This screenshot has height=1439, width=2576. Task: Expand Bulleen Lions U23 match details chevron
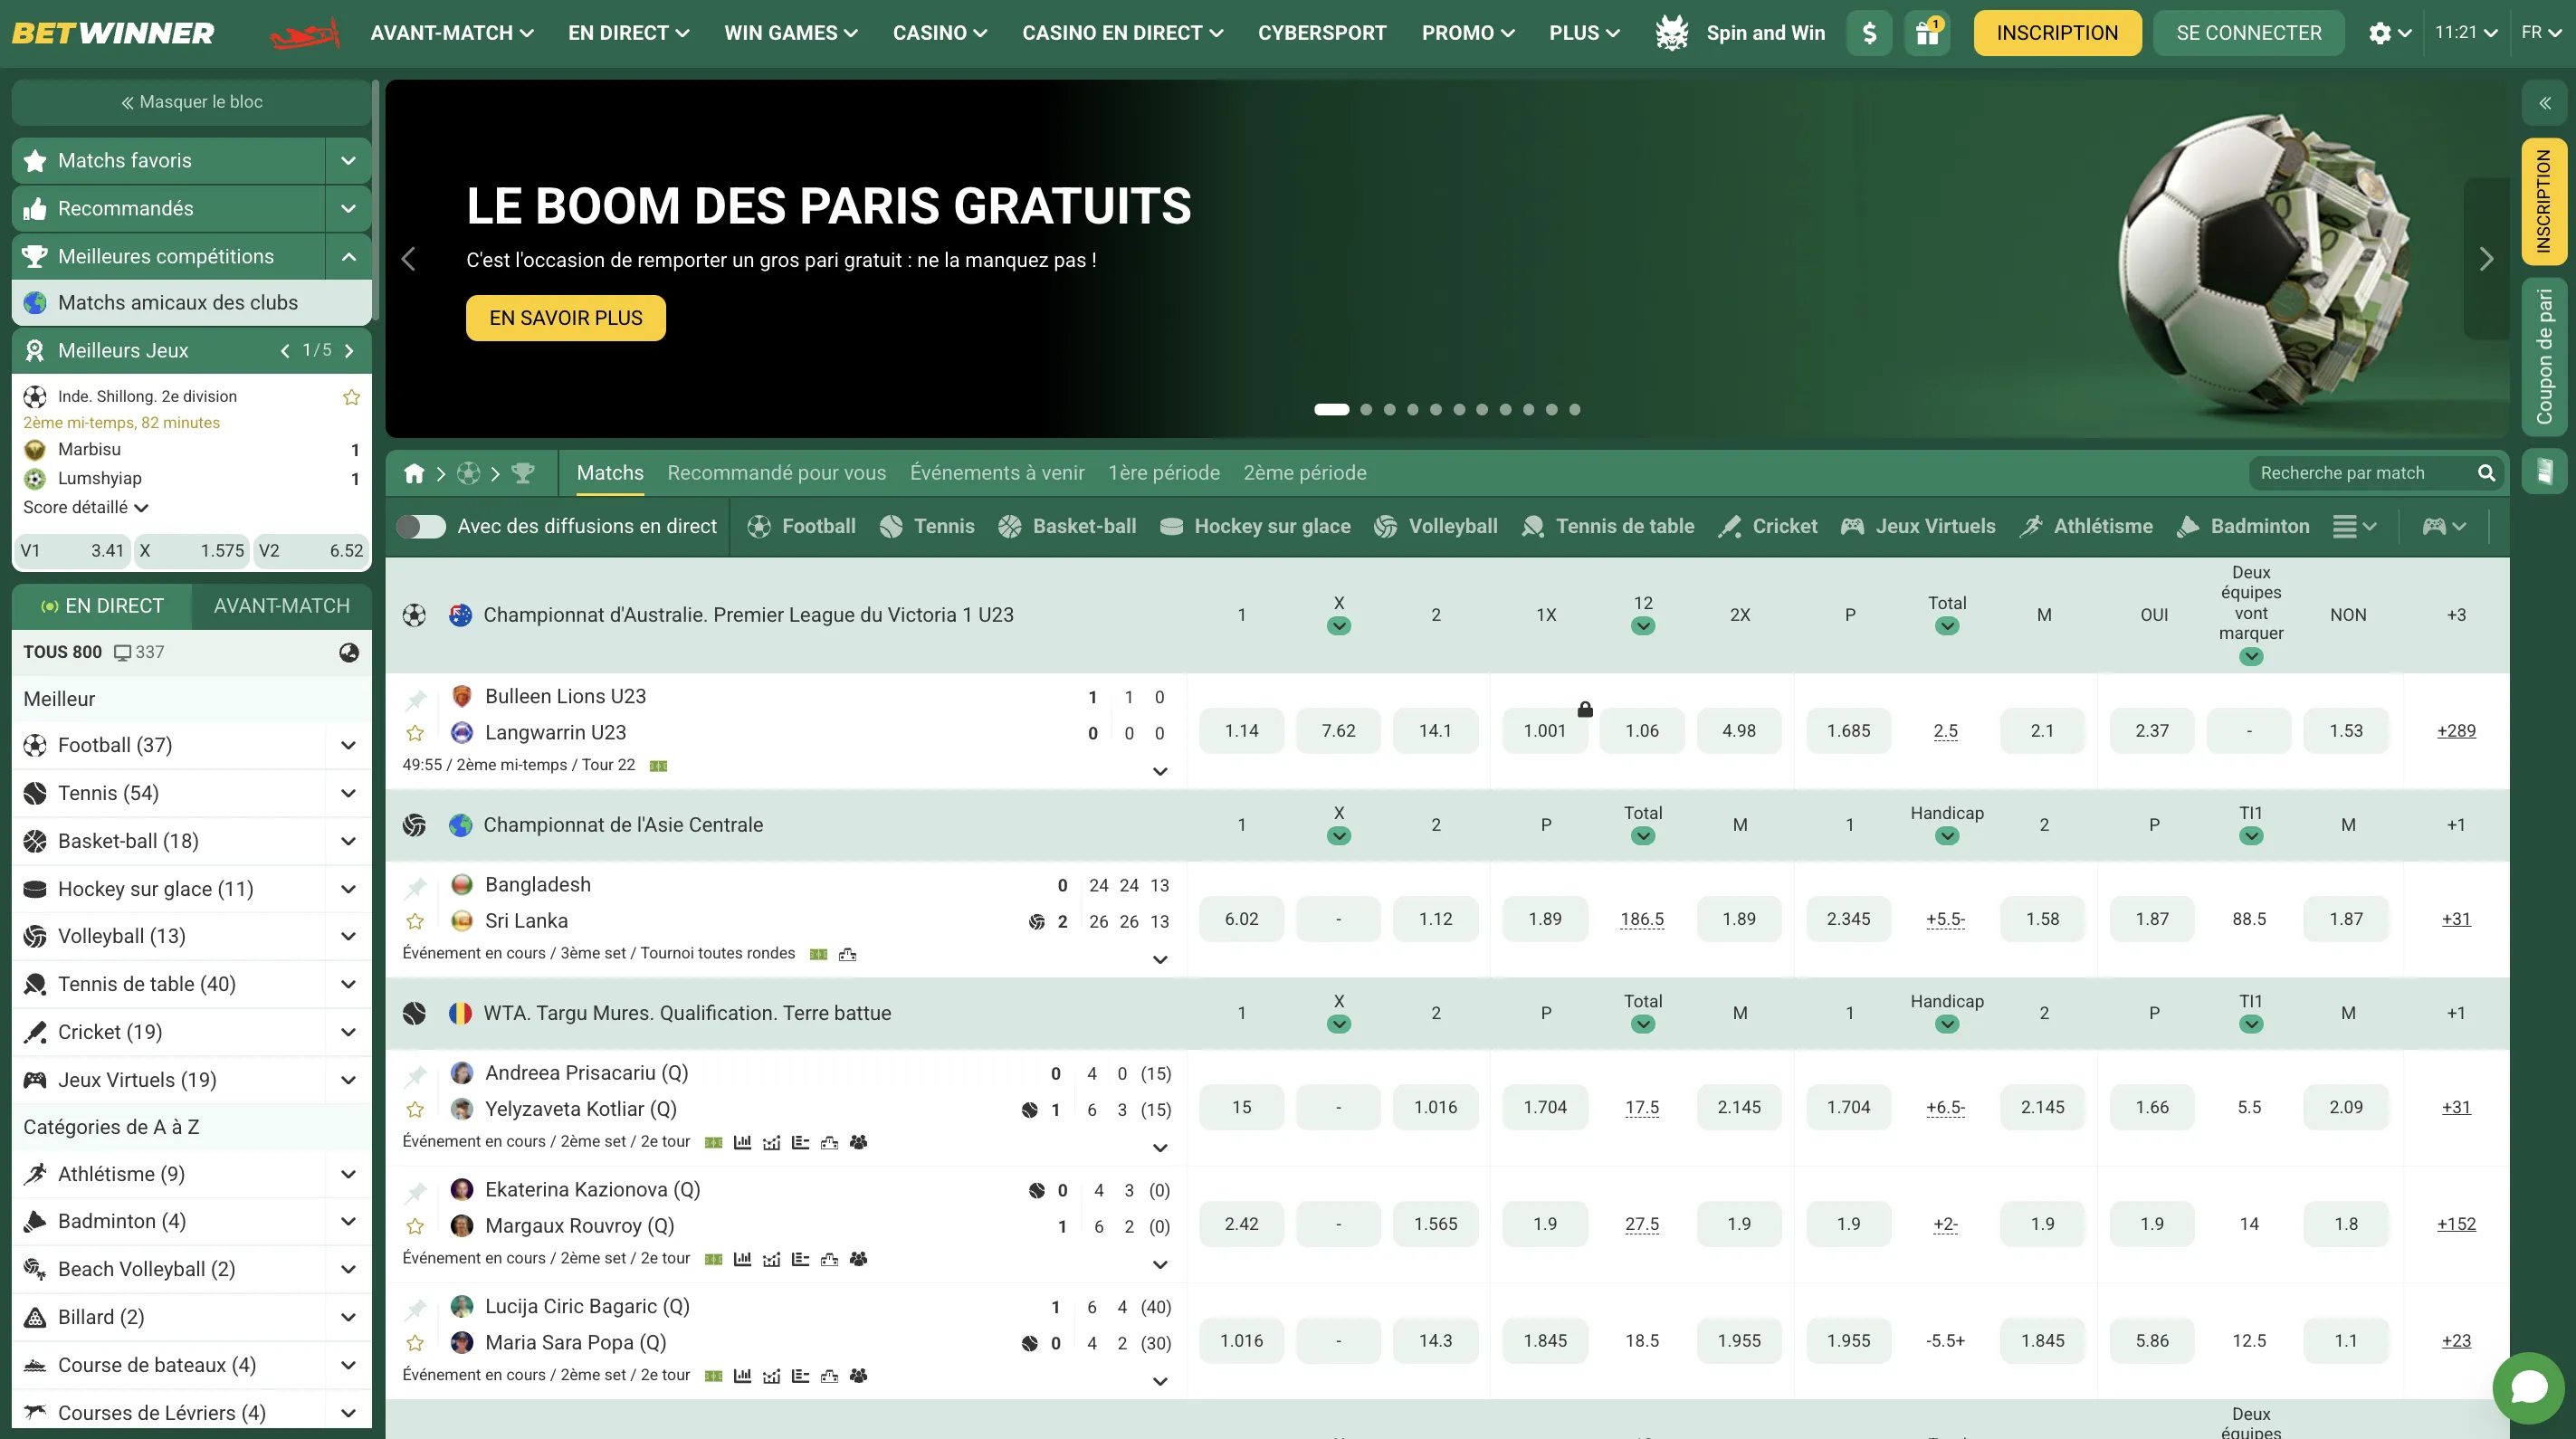point(1160,771)
